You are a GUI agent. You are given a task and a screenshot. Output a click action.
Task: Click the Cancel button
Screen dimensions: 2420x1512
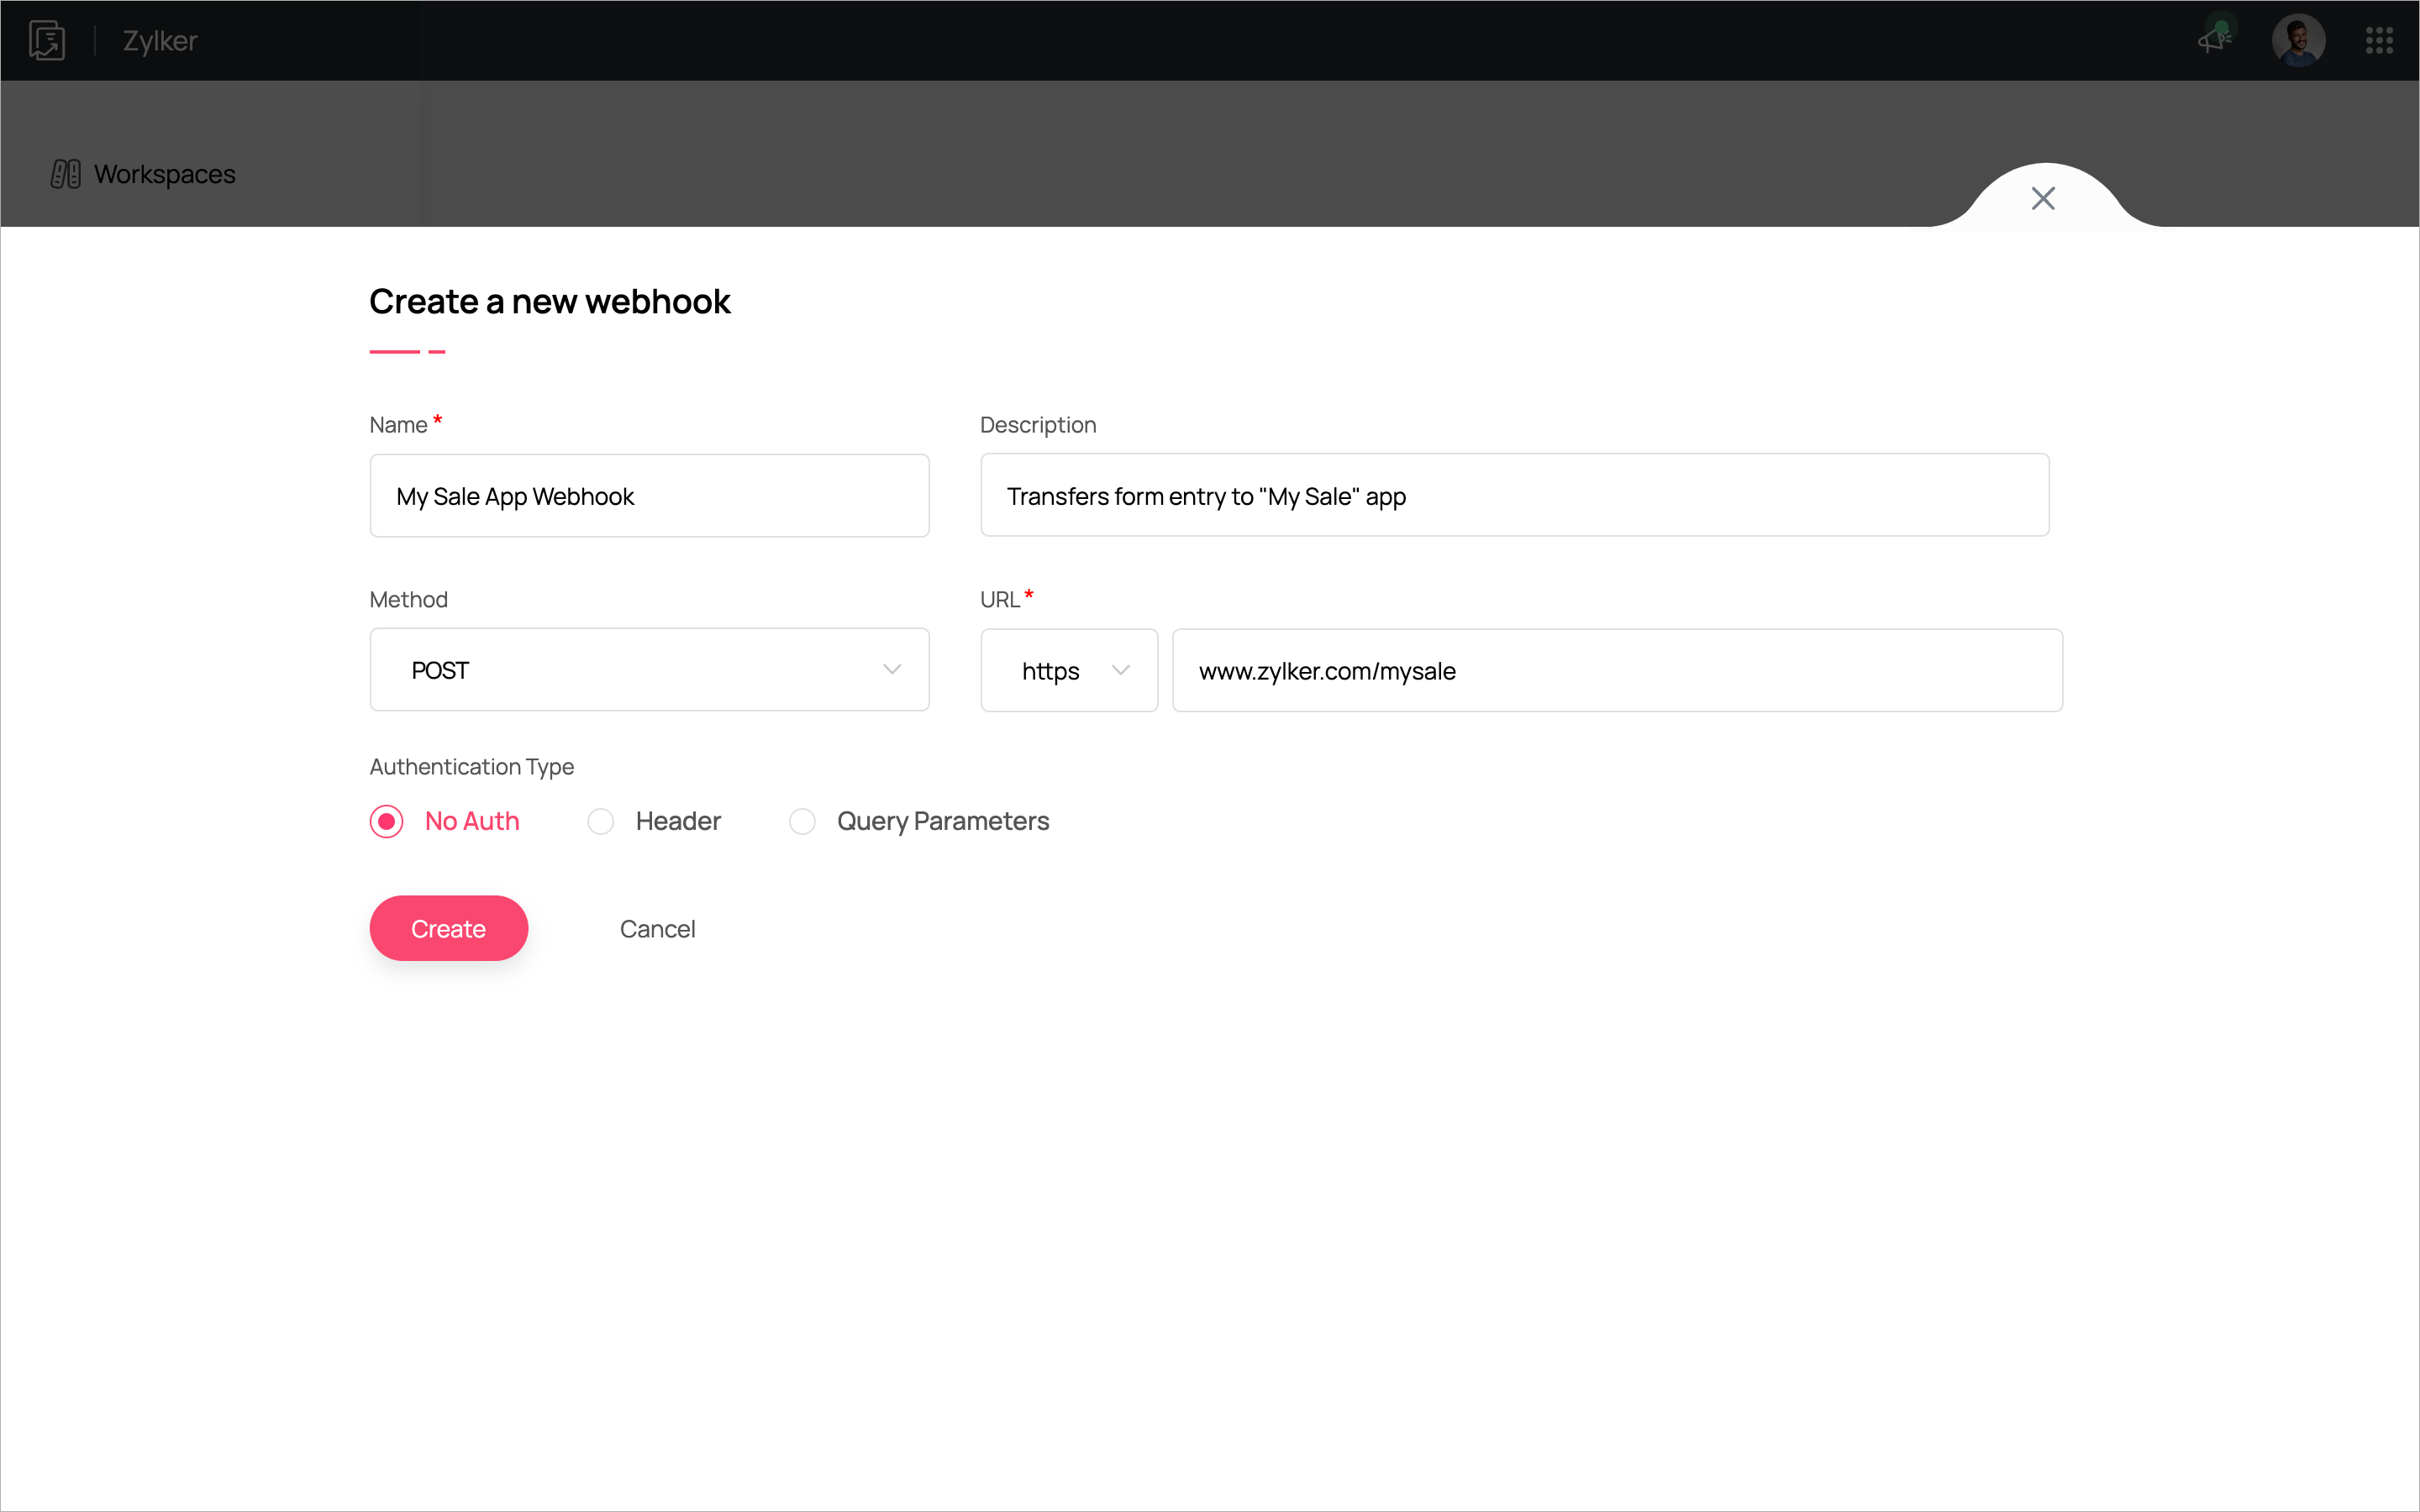pyautogui.click(x=657, y=929)
